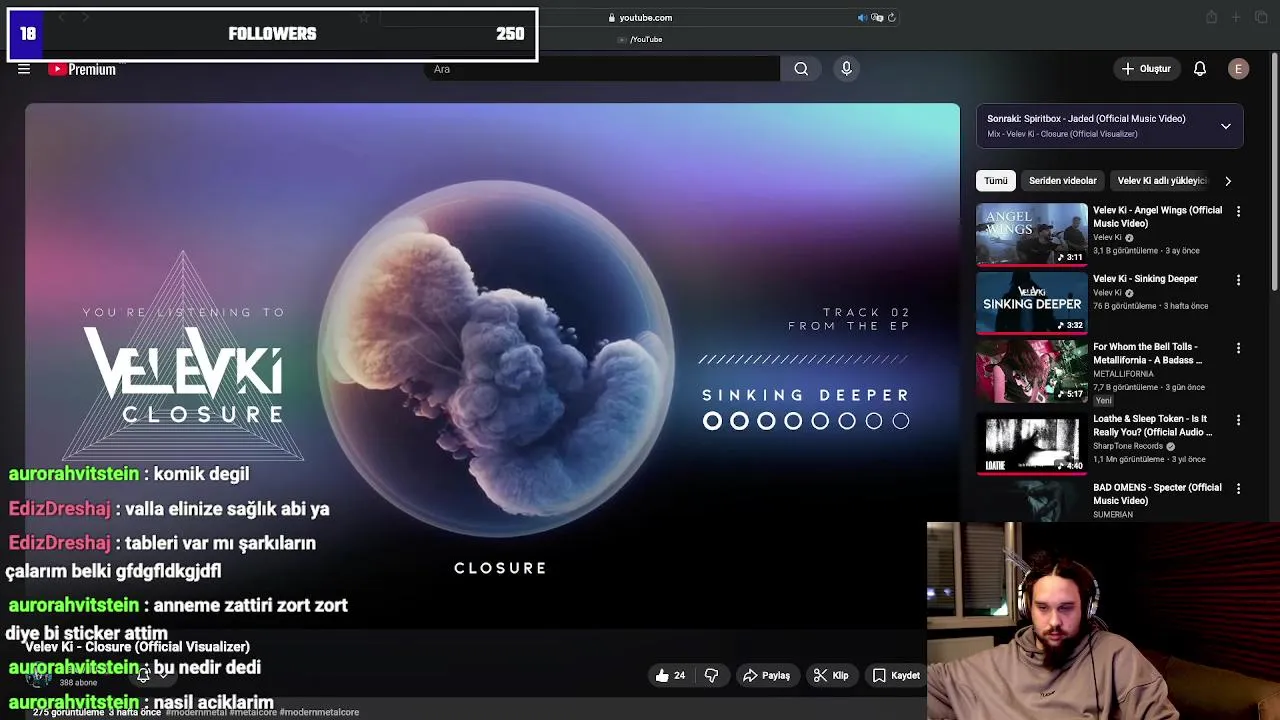Image resolution: width=1280 pixels, height=720 pixels.
Task: Click '388 abone' subscriber count text
Action: click(78, 683)
